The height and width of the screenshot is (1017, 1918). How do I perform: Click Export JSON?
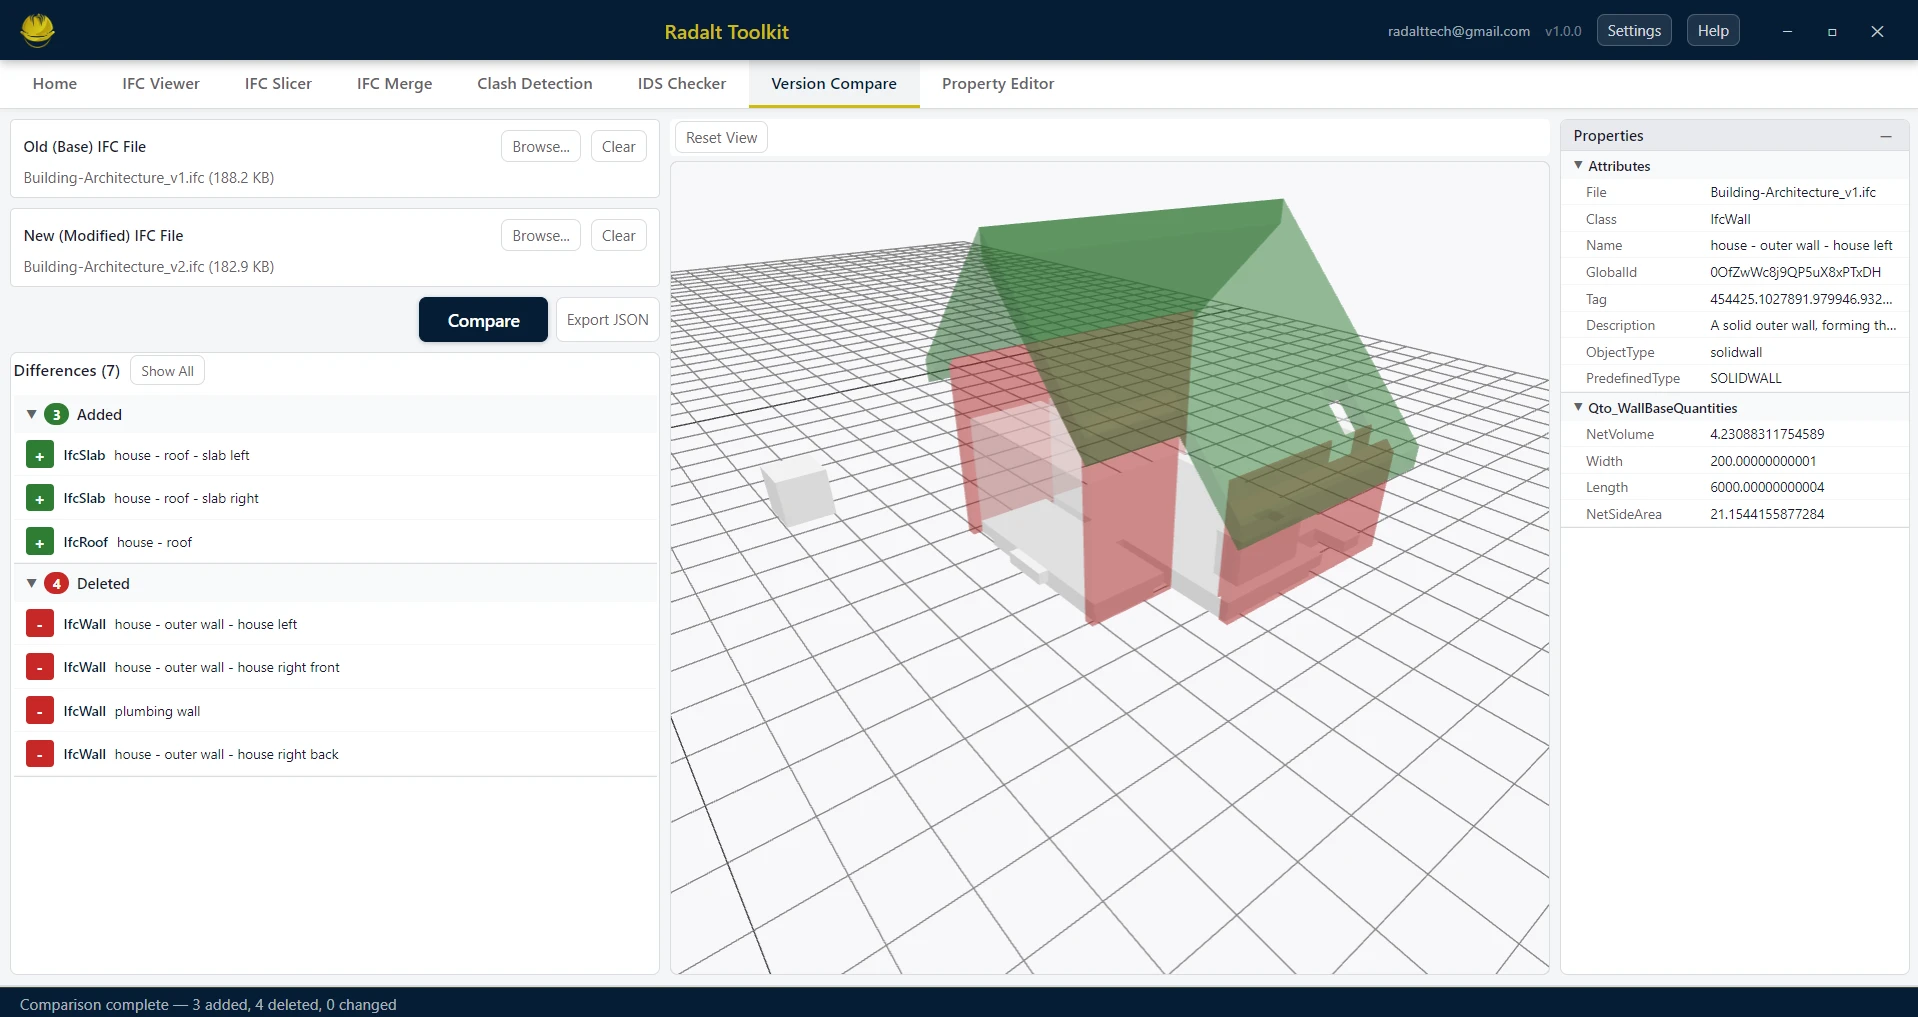click(x=606, y=319)
